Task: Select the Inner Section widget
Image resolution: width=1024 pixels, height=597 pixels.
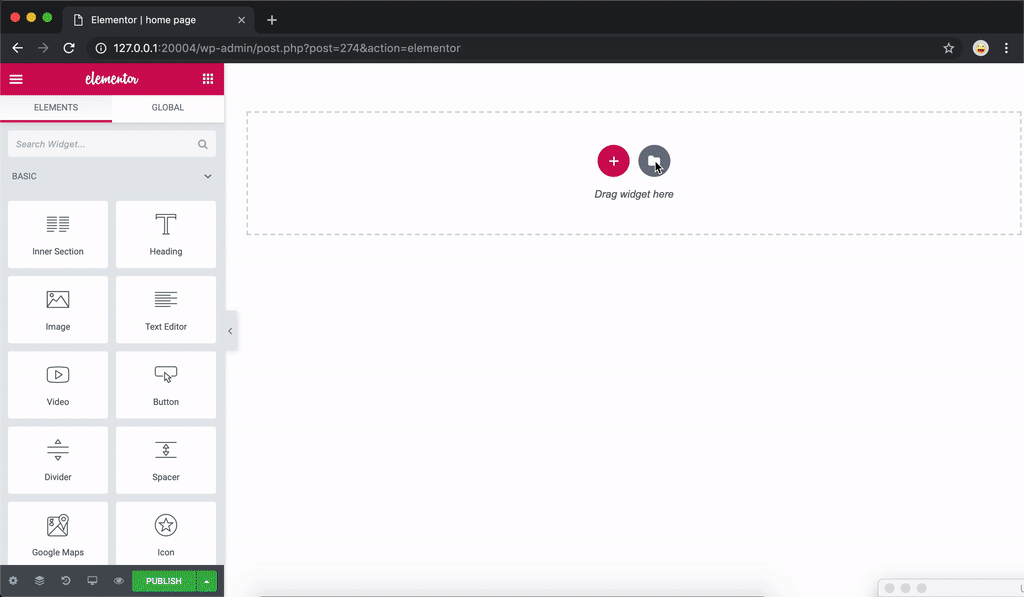Action: coord(58,234)
